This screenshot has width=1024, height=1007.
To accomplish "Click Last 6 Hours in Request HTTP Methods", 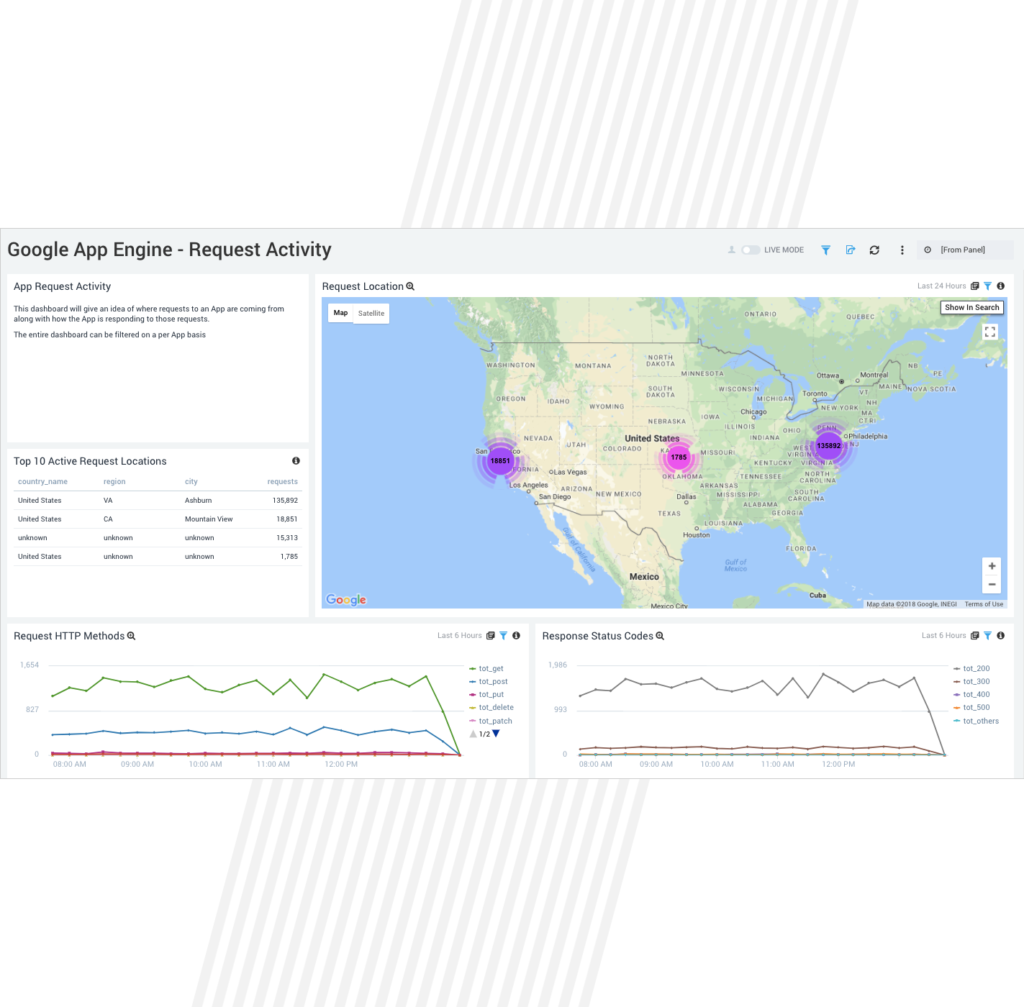I will click(459, 635).
